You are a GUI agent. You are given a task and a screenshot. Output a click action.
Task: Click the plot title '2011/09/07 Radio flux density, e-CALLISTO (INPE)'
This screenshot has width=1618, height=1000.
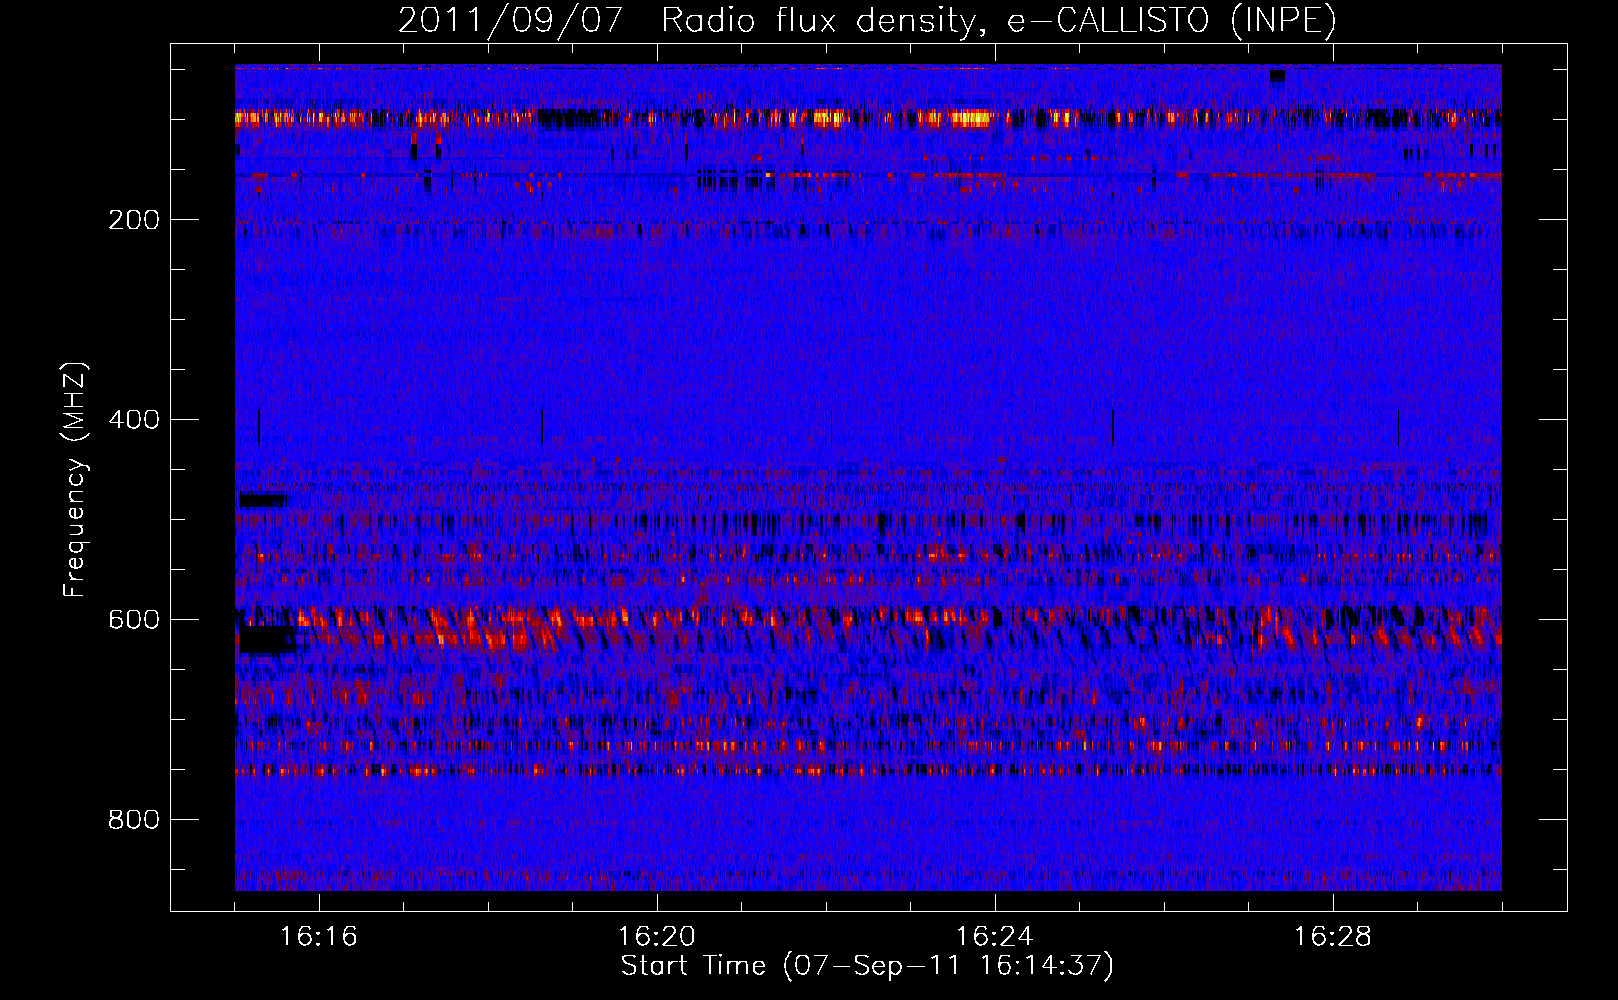[x=867, y=20]
